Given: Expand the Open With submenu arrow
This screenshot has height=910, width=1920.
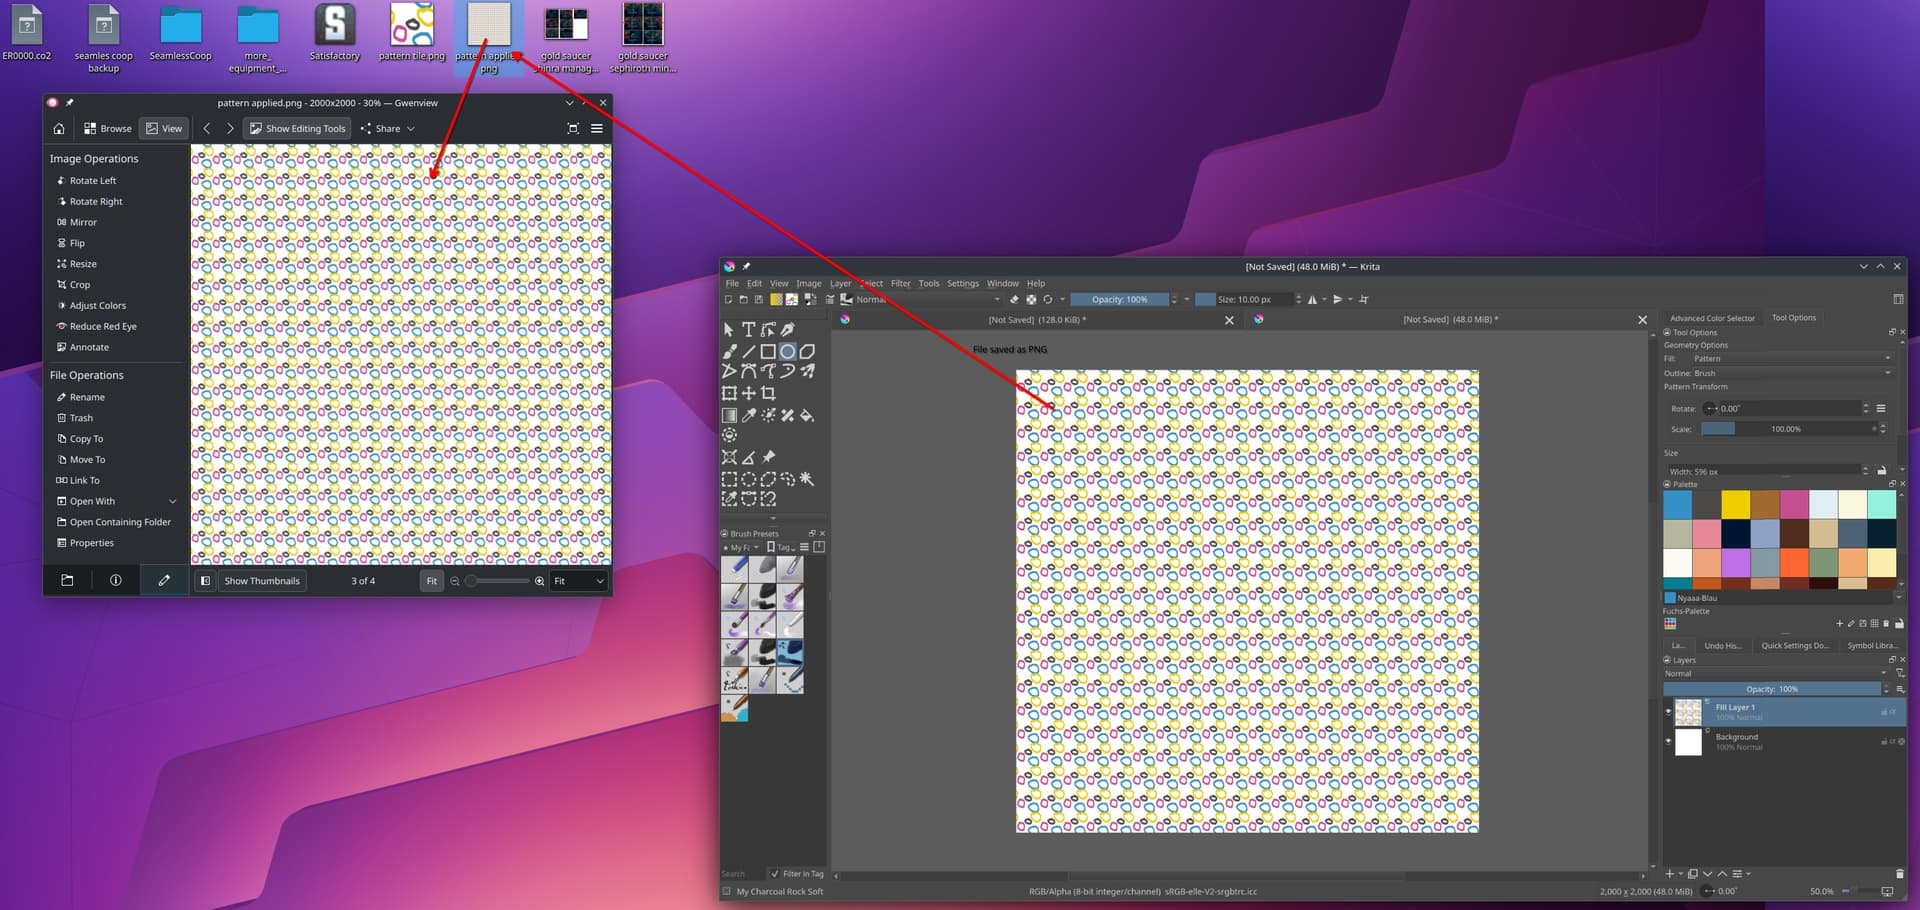Looking at the screenshot, I should pyautogui.click(x=173, y=501).
